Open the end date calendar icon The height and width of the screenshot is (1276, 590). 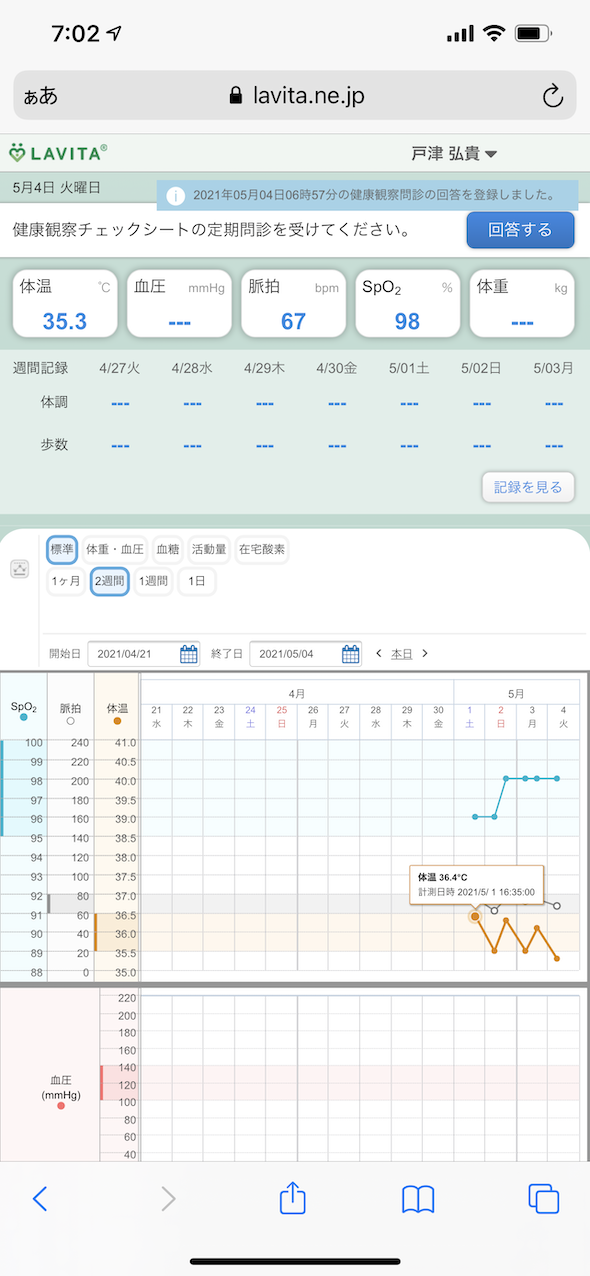click(351, 654)
